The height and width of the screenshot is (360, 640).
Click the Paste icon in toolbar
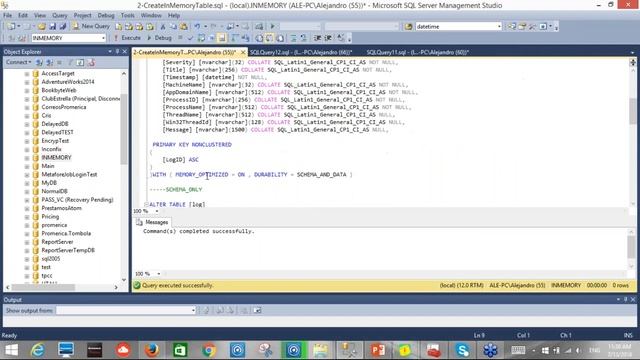click(184, 26)
